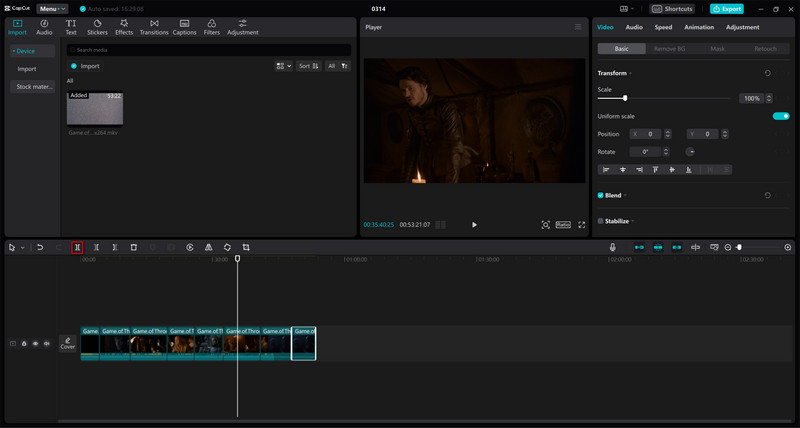Open the Player hamburger menu
800x428 pixels.
pos(578,27)
